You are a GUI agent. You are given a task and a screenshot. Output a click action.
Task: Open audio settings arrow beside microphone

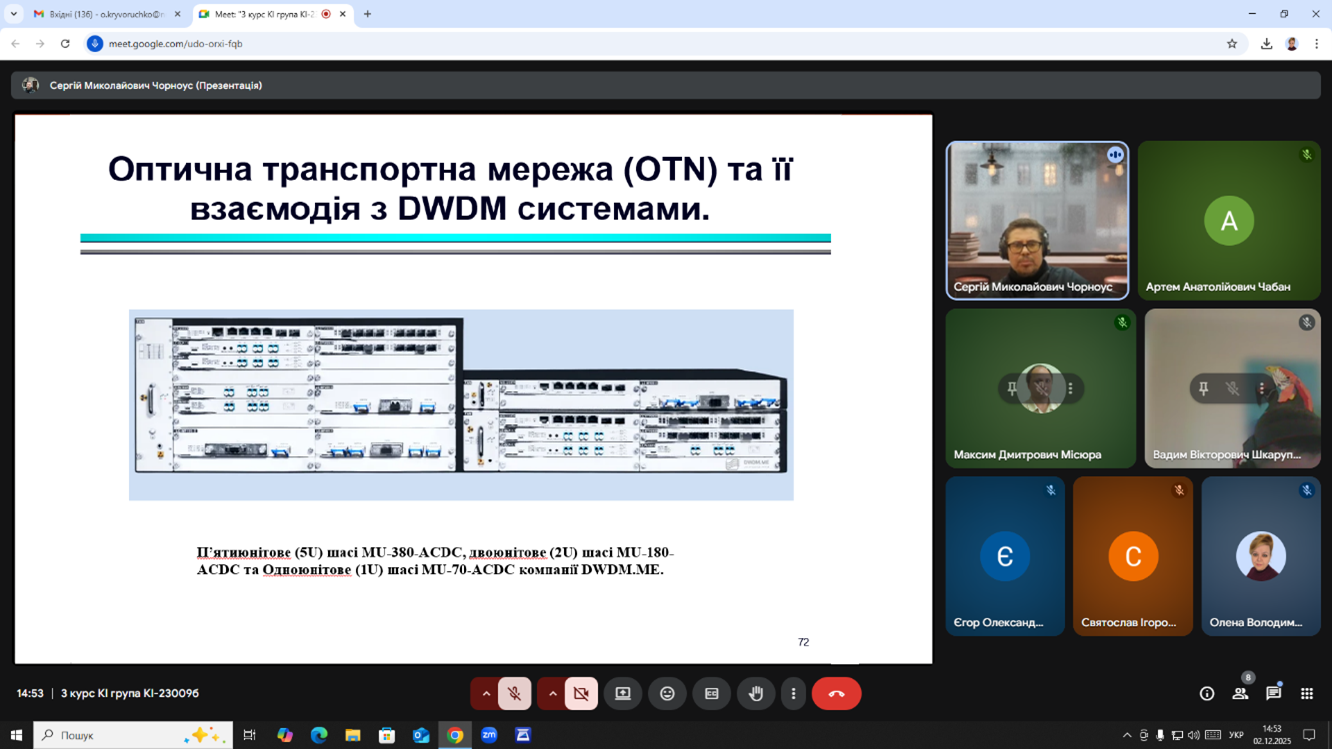coord(486,694)
